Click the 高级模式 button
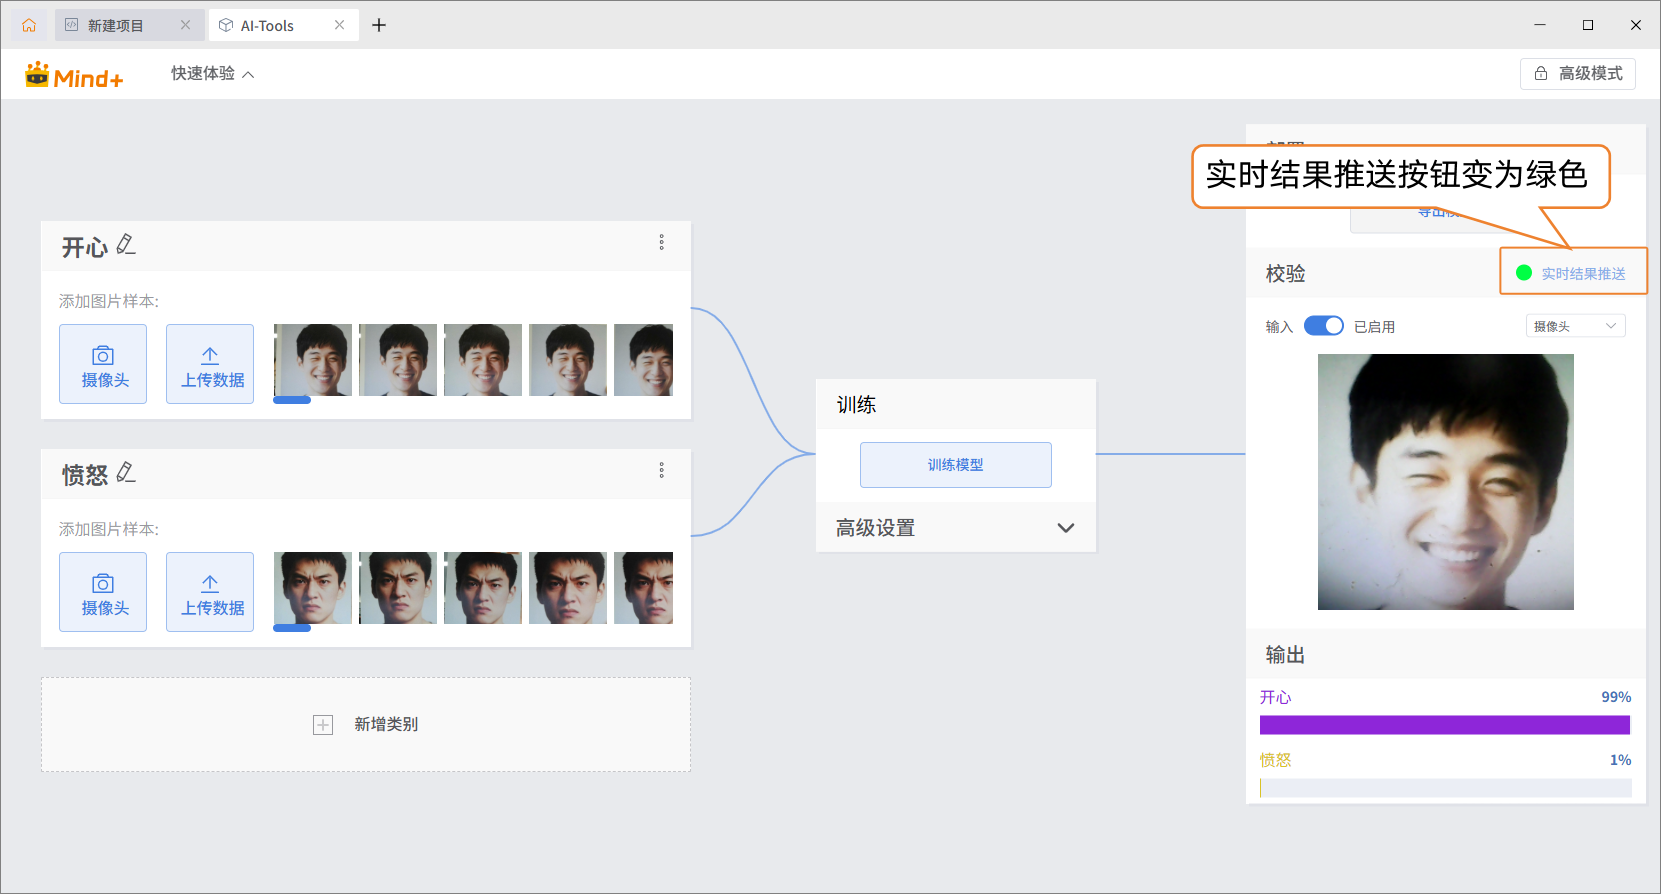Image resolution: width=1661 pixels, height=894 pixels. click(x=1577, y=74)
